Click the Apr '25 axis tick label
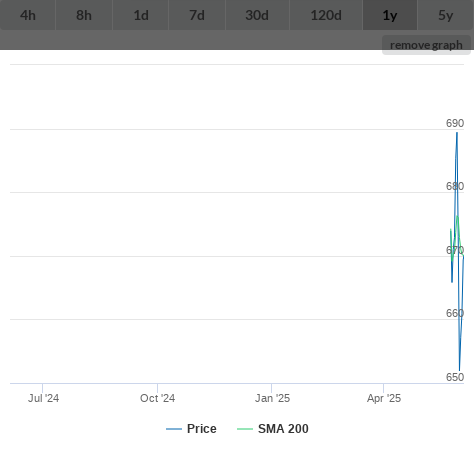 384,398
